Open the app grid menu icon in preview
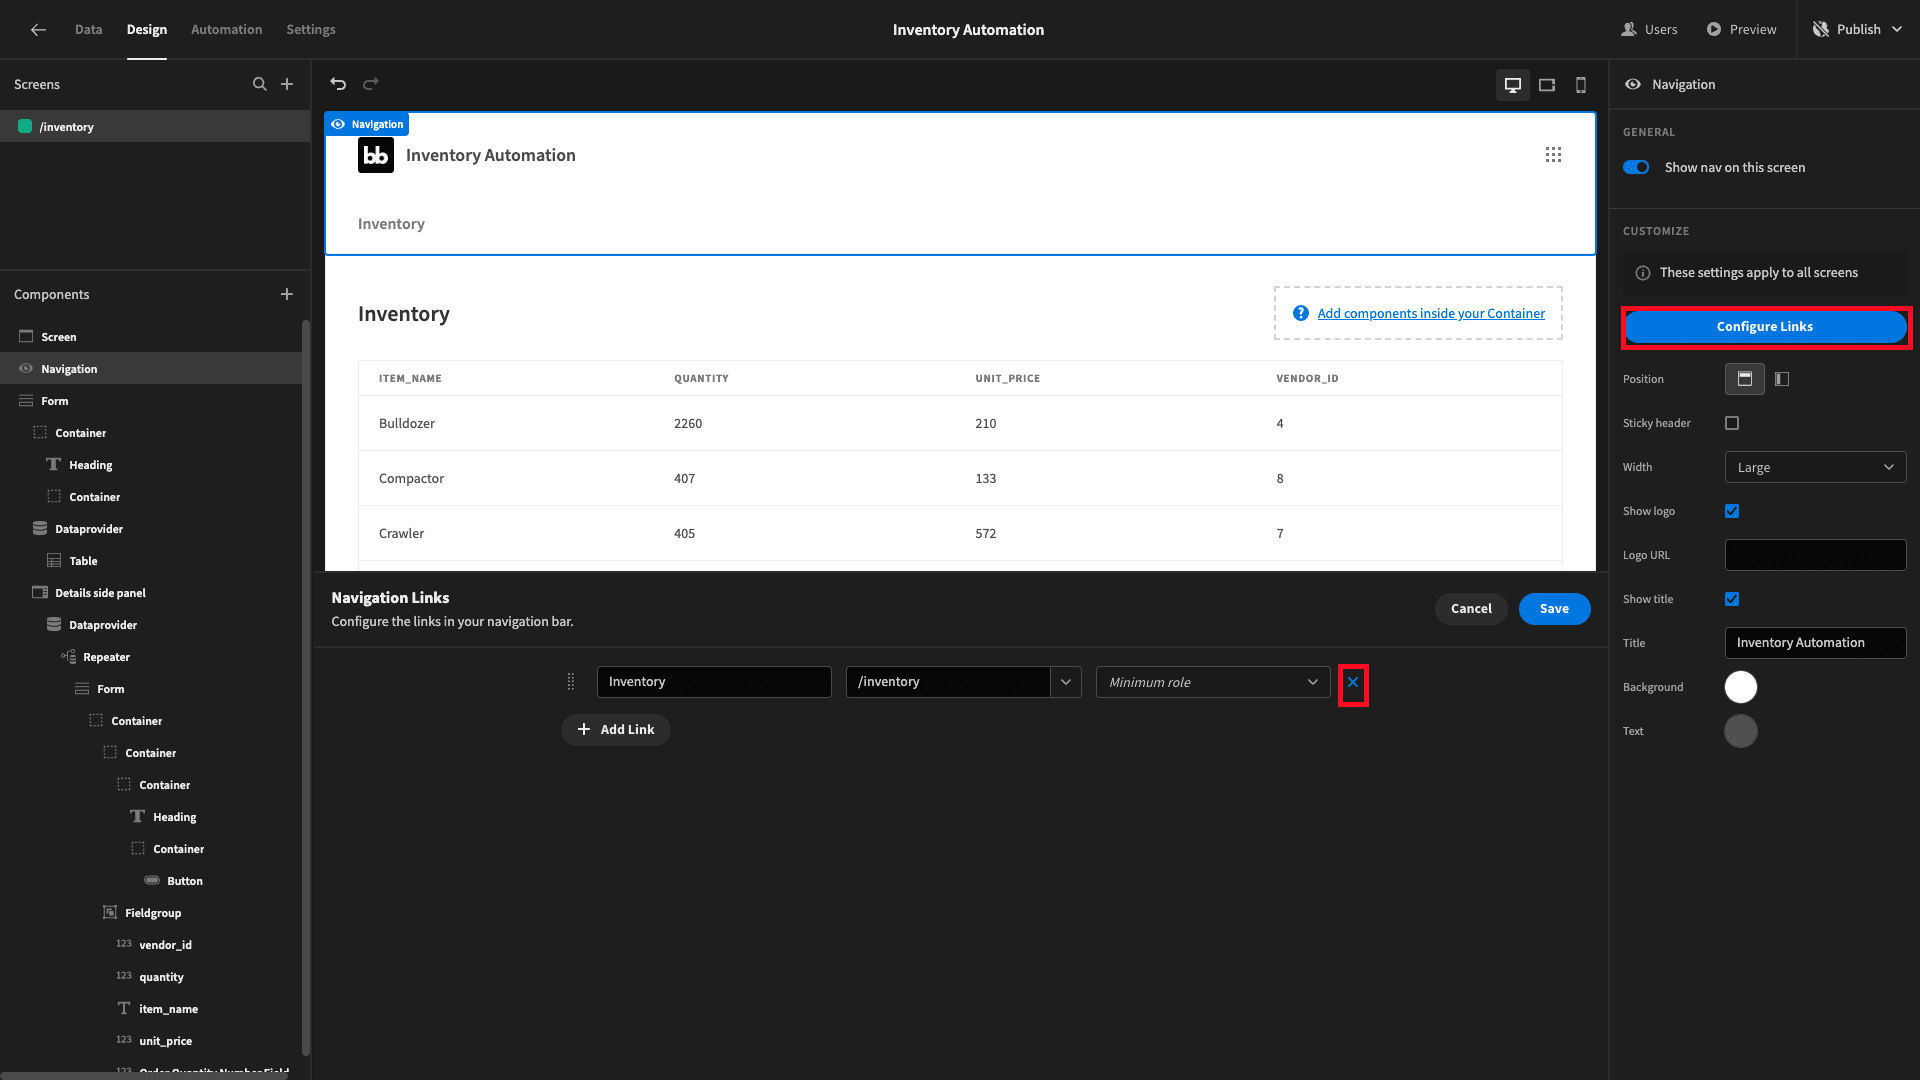 tap(1553, 155)
